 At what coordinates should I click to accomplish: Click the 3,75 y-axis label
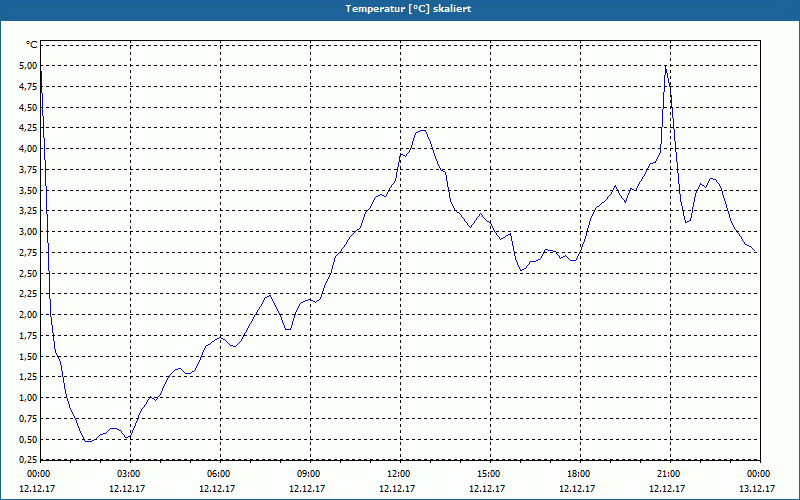(x=28, y=170)
